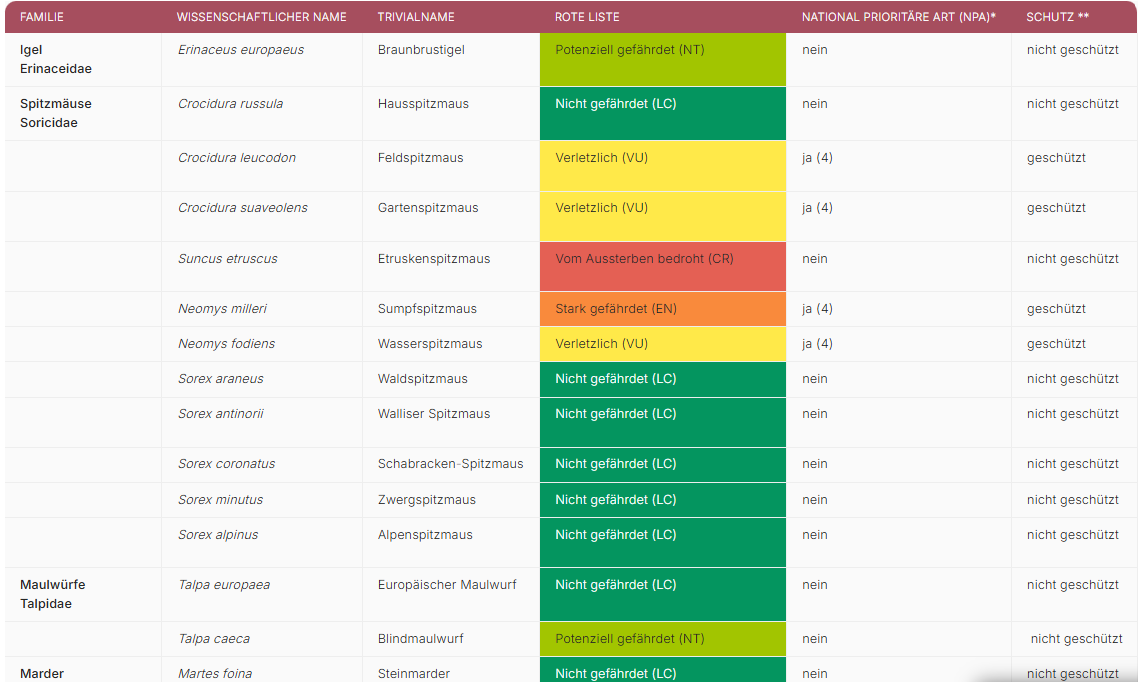Click Braunbrustigel's 'Potenziell gefährdet (NT)' status cell
Viewport: 1138px width, 682px height.
[x=662, y=59]
